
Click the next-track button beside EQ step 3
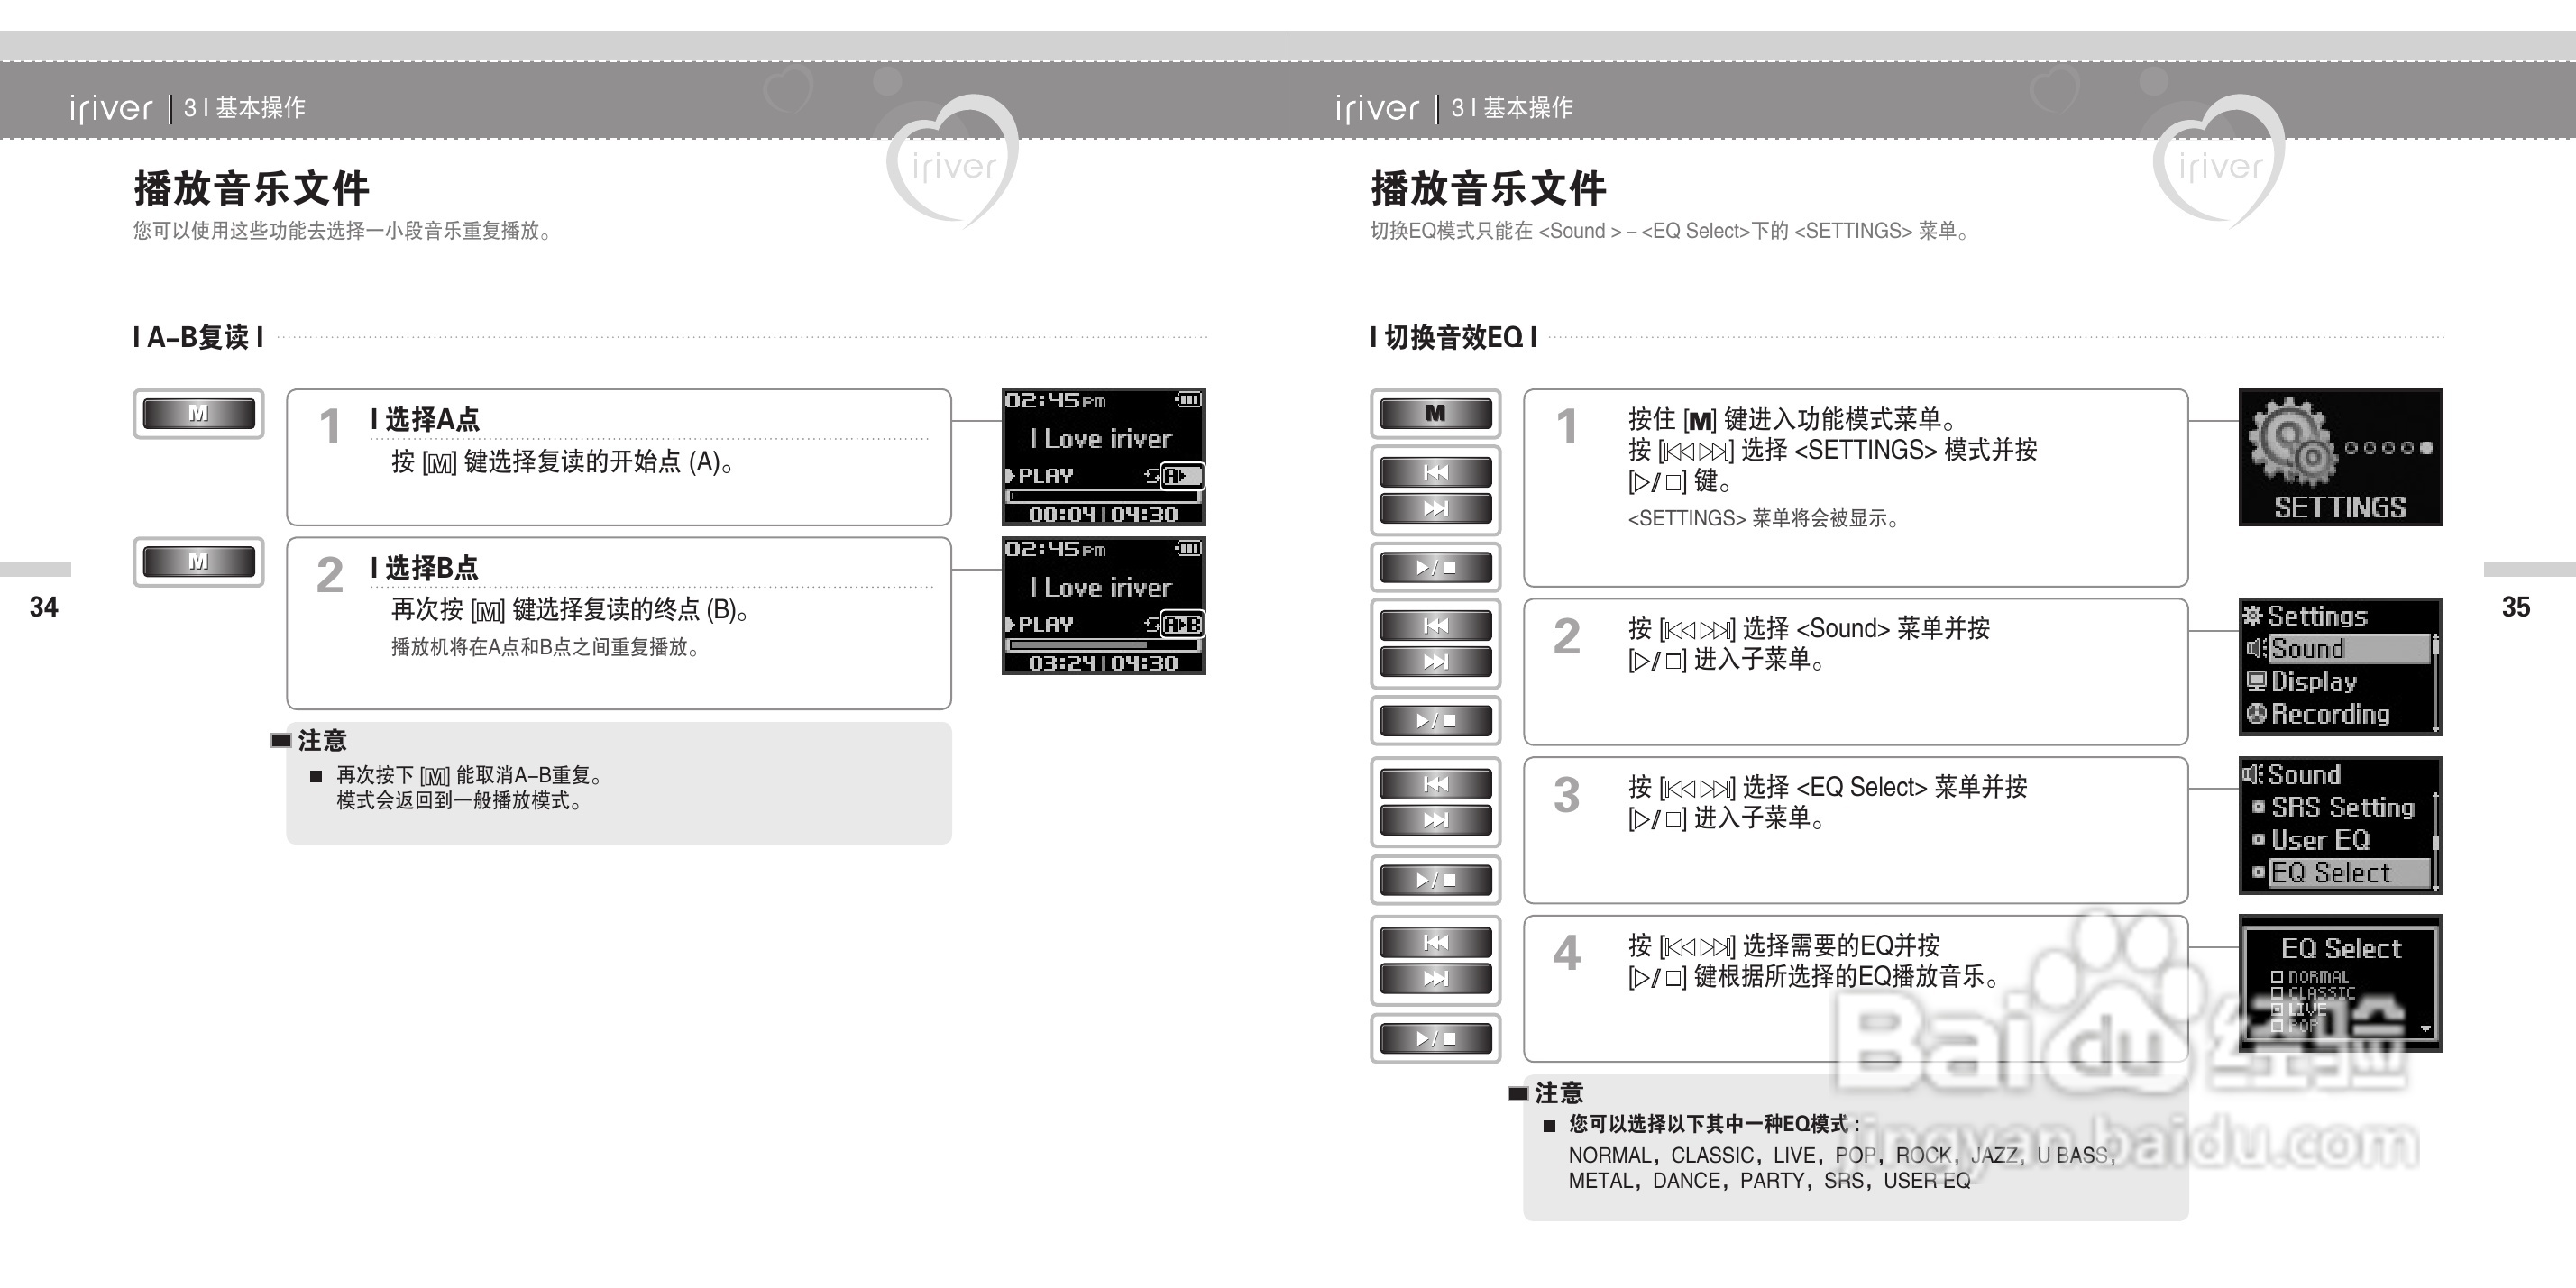tap(1435, 820)
